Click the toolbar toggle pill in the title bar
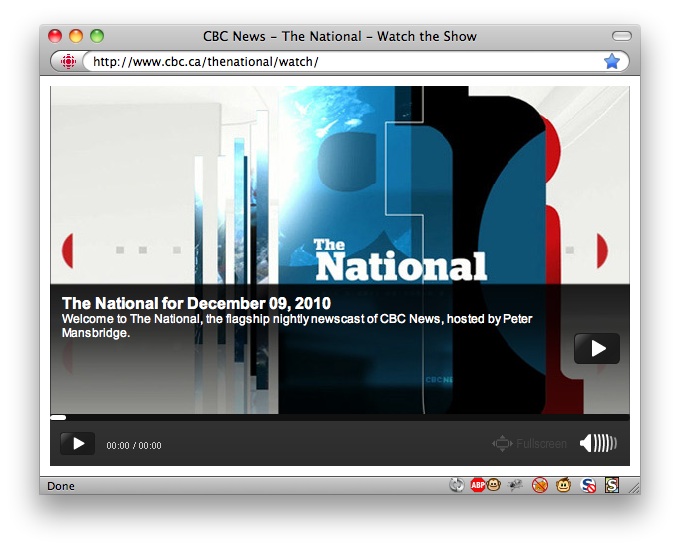 tap(621, 36)
